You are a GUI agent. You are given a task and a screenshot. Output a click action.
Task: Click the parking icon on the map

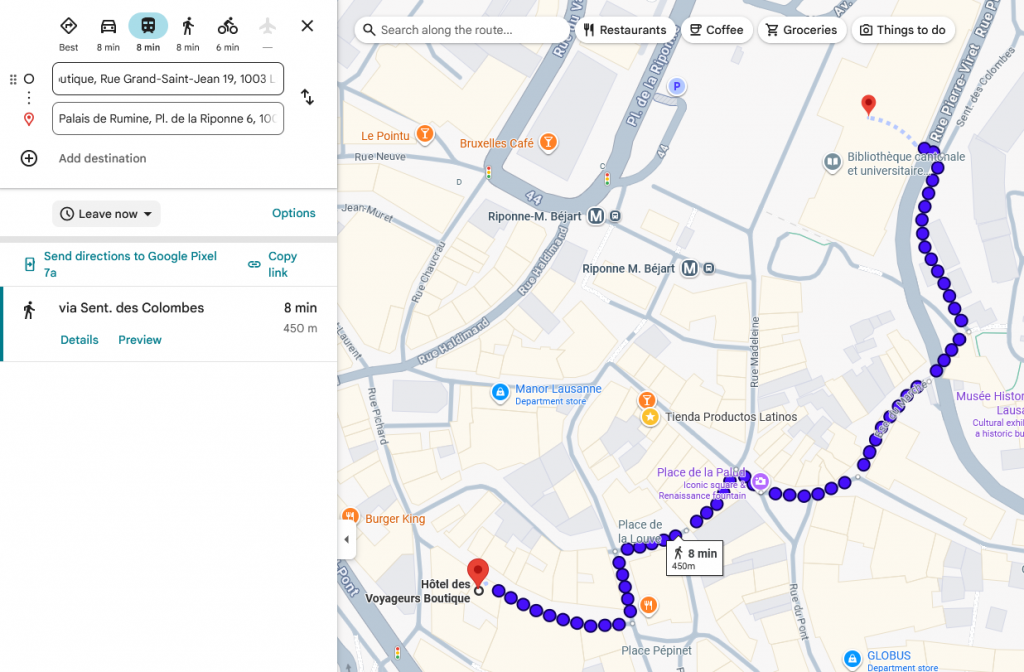coord(677,87)
